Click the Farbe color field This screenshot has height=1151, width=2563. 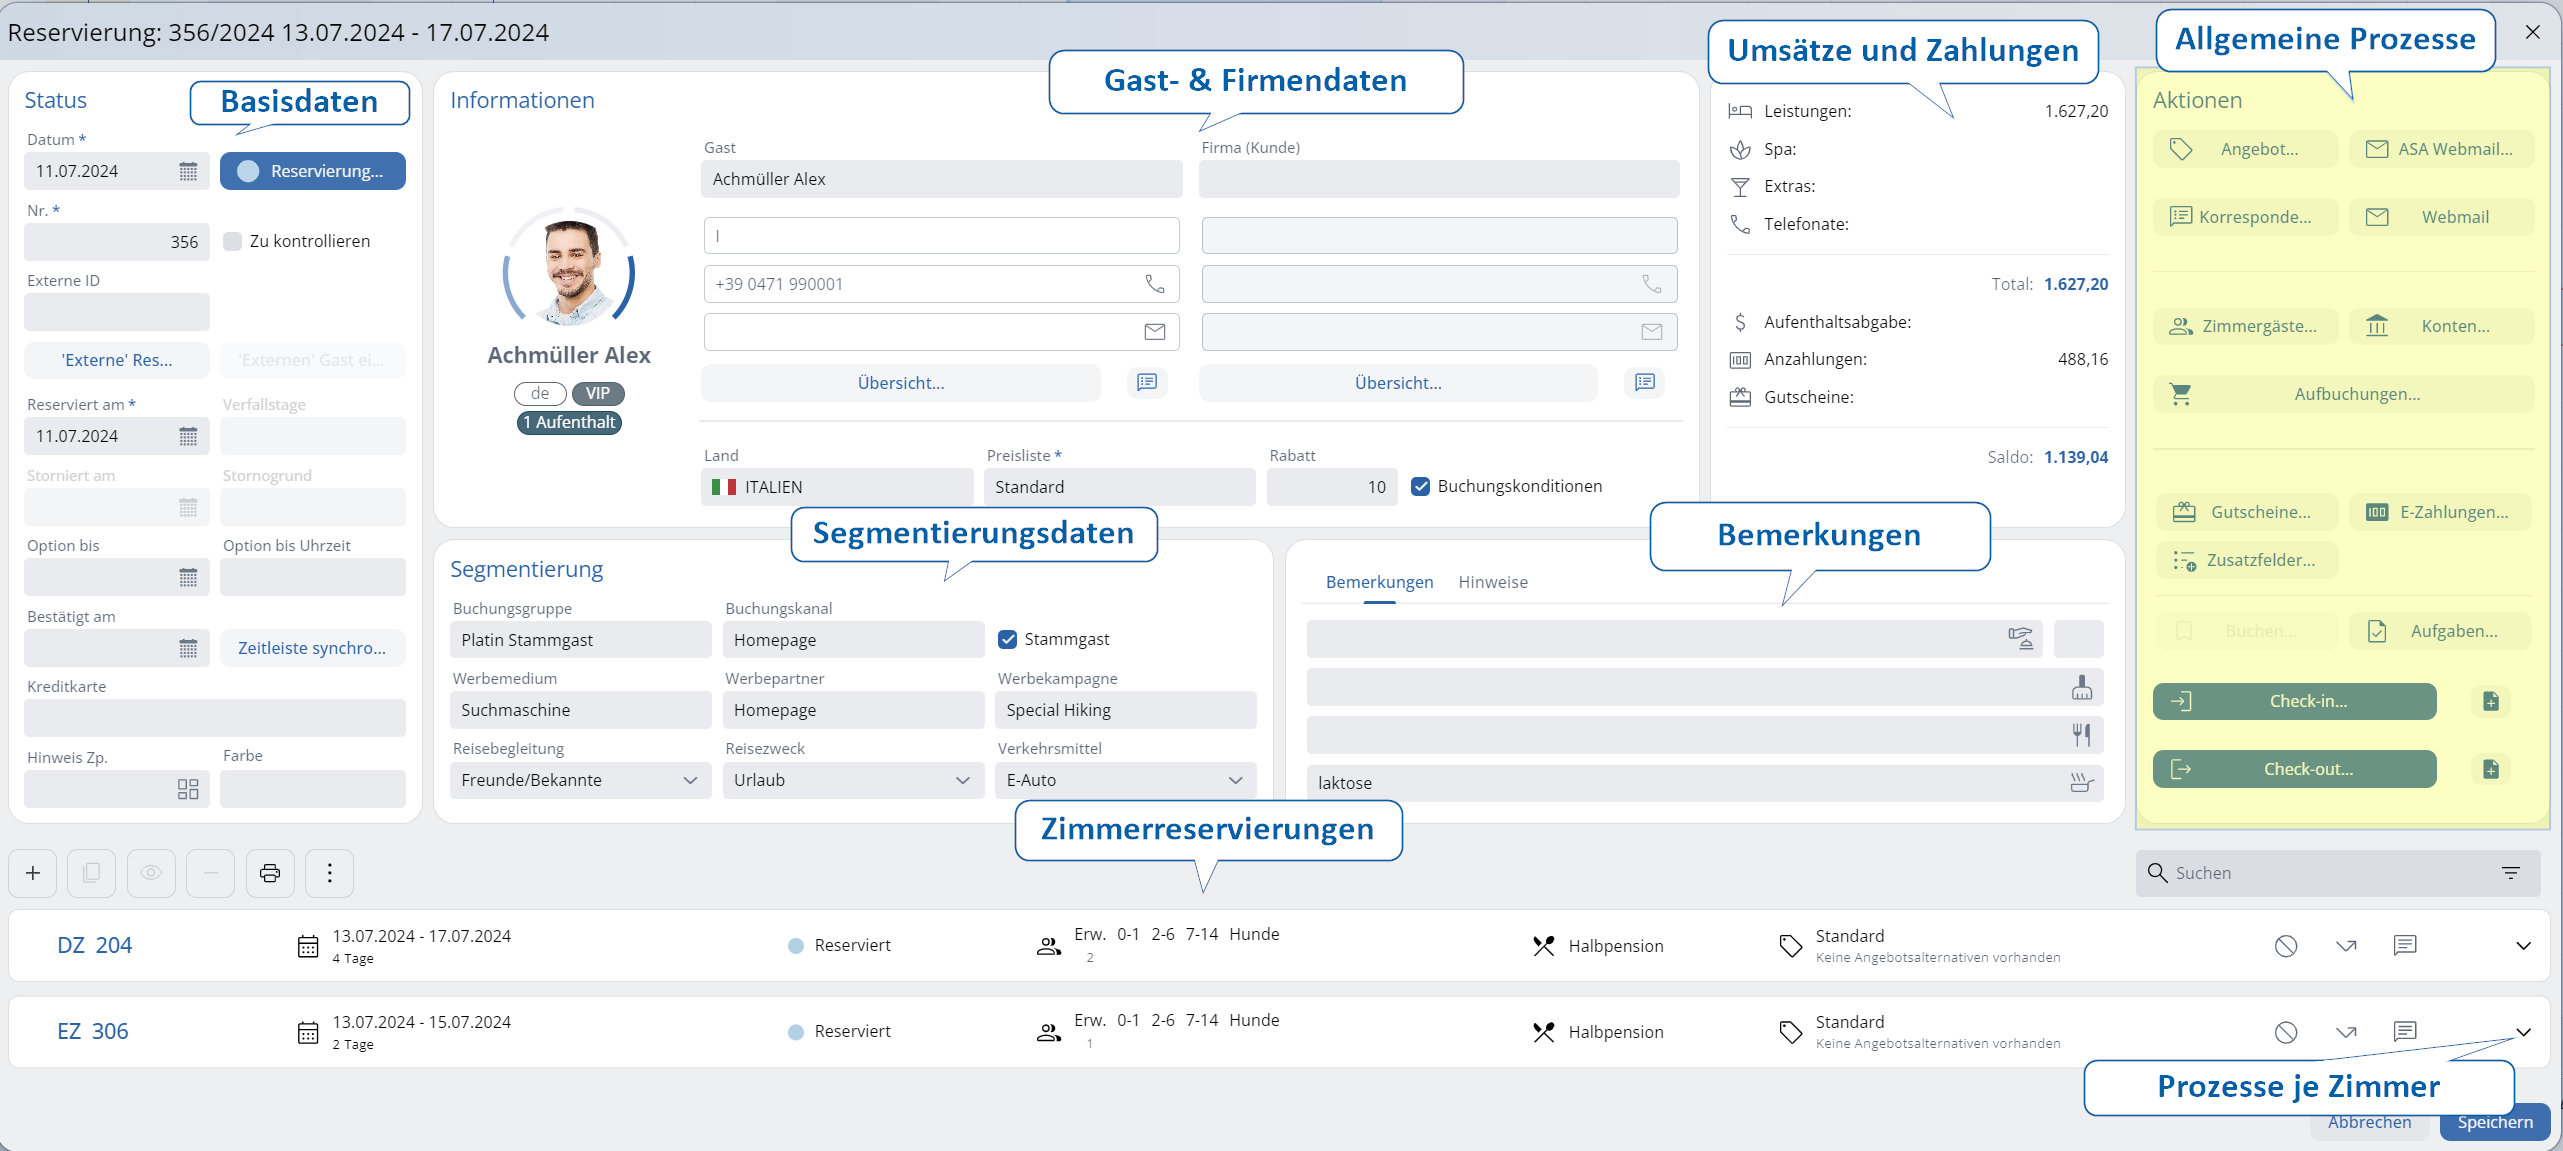[312, 789]
